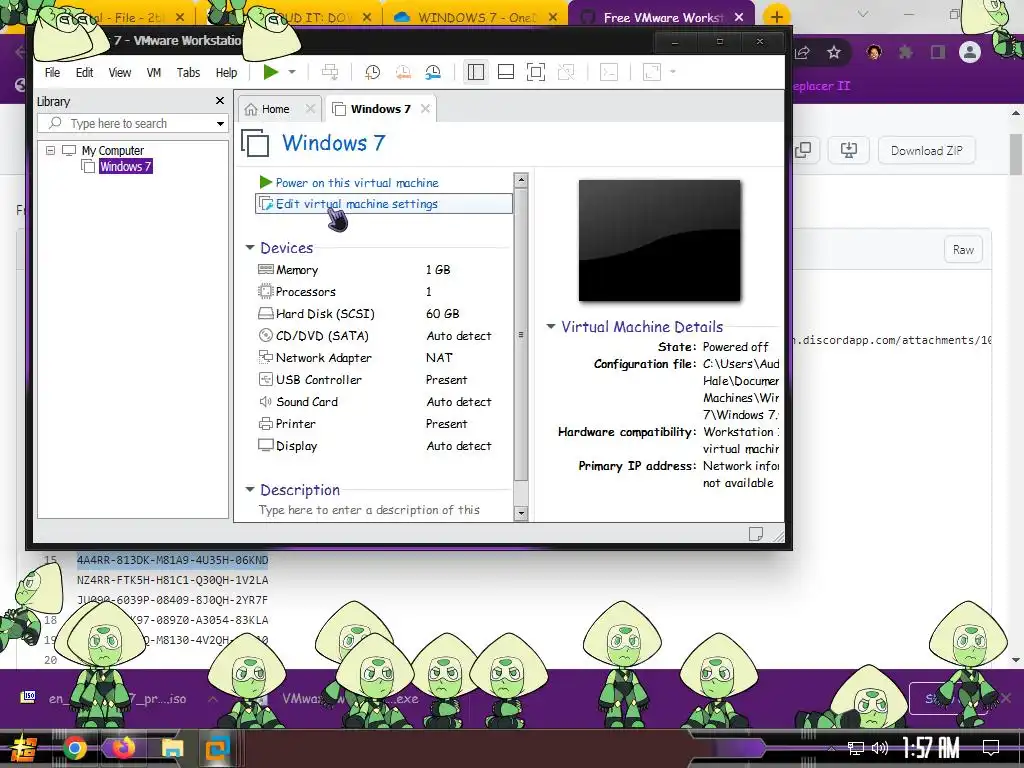Open the Help menu
The image size is (1024, 768).
(226, 72)
